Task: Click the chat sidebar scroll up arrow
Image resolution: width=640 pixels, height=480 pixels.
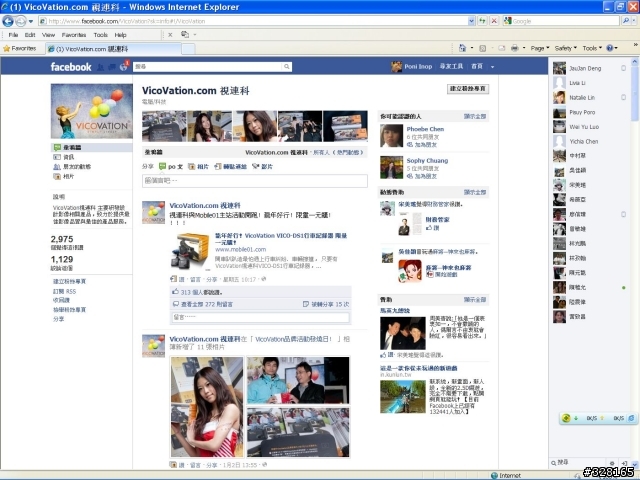Action: coord(635,62)
